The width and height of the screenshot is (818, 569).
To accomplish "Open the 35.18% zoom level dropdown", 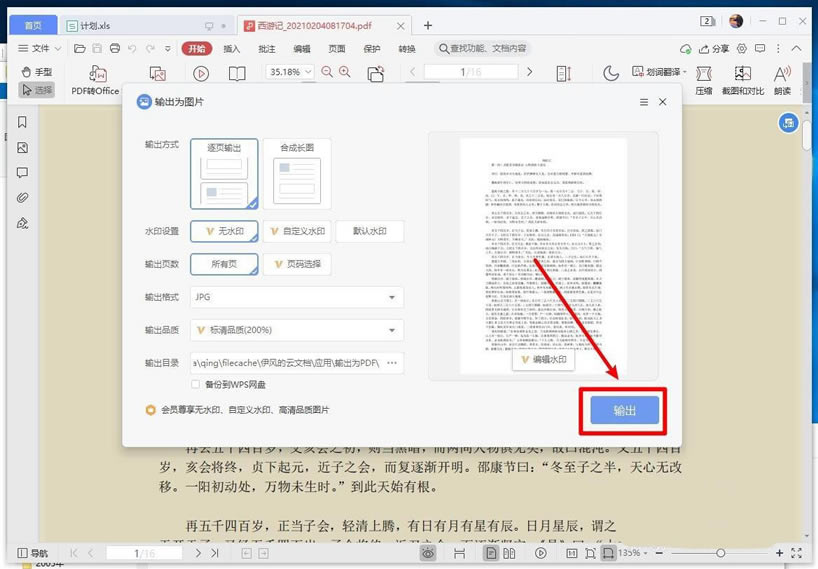I will [290, 72].
